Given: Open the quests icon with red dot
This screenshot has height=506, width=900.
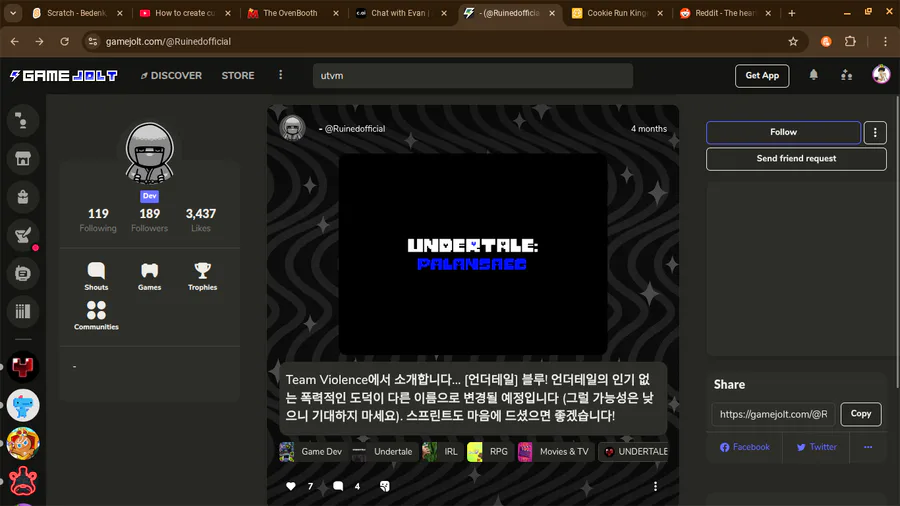Looking at the screenshot, I should (23, 235).
